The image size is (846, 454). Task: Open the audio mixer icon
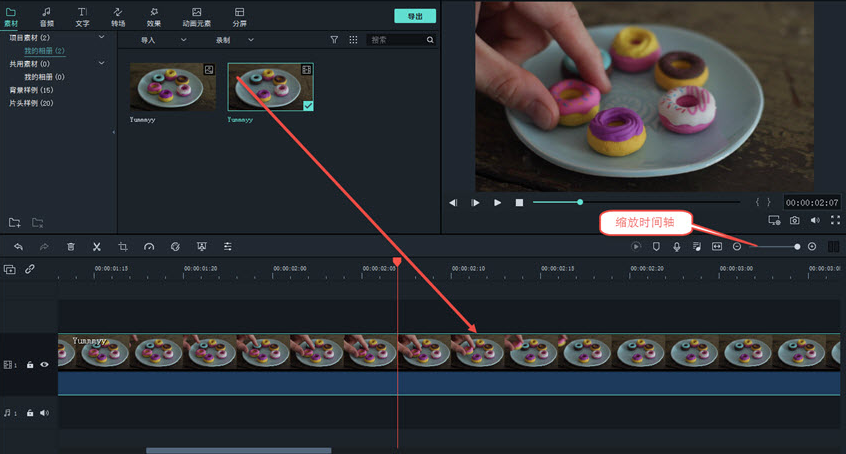point(697,247)
